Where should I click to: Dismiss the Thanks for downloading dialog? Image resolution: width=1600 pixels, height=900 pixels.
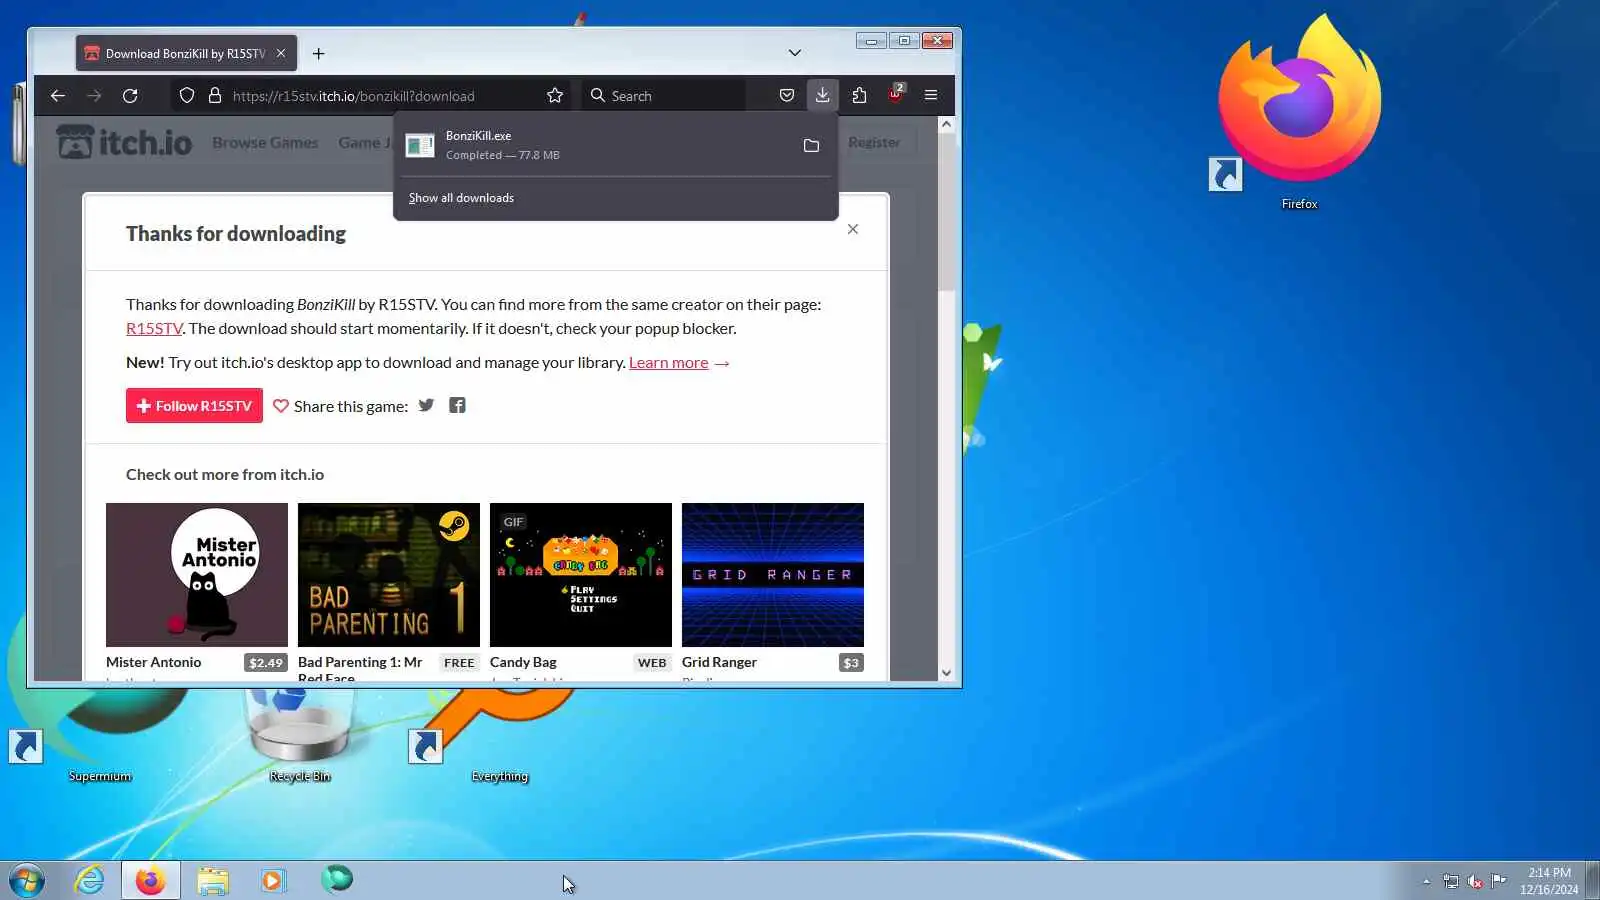853,229
